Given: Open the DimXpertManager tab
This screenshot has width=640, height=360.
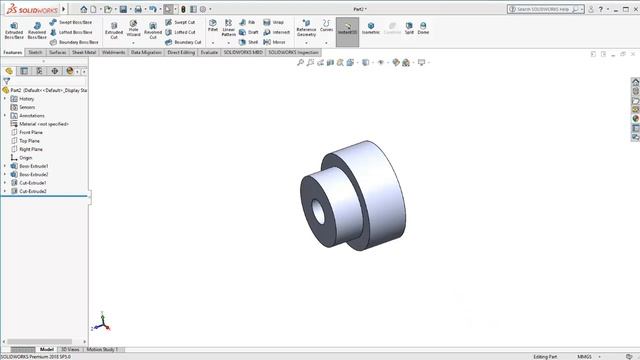Looking at the screenshot, I should [x=54, y=71].
